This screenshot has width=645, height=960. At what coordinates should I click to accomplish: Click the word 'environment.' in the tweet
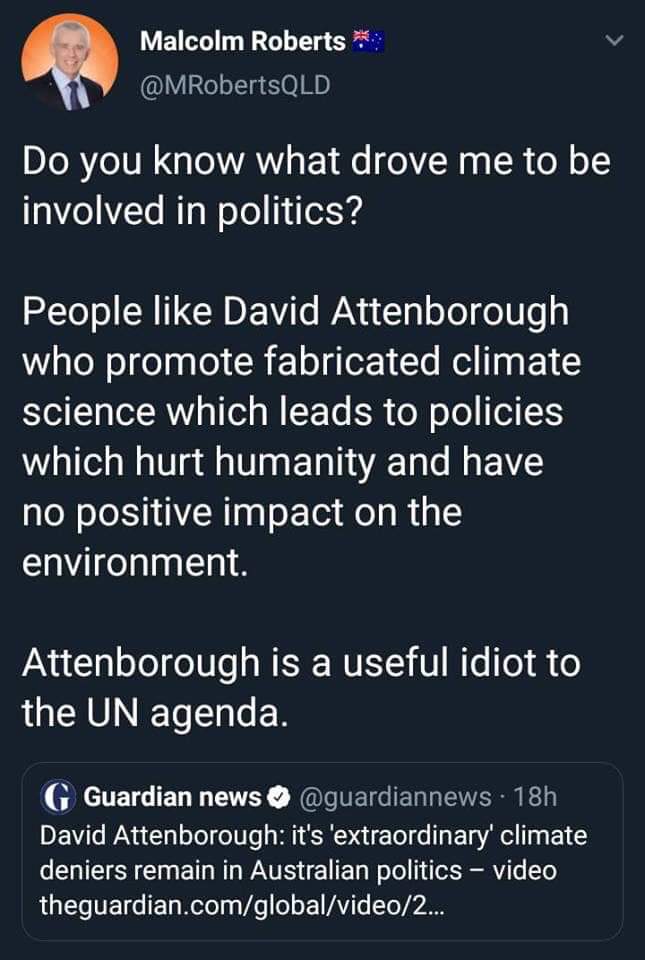coord(134,562)
